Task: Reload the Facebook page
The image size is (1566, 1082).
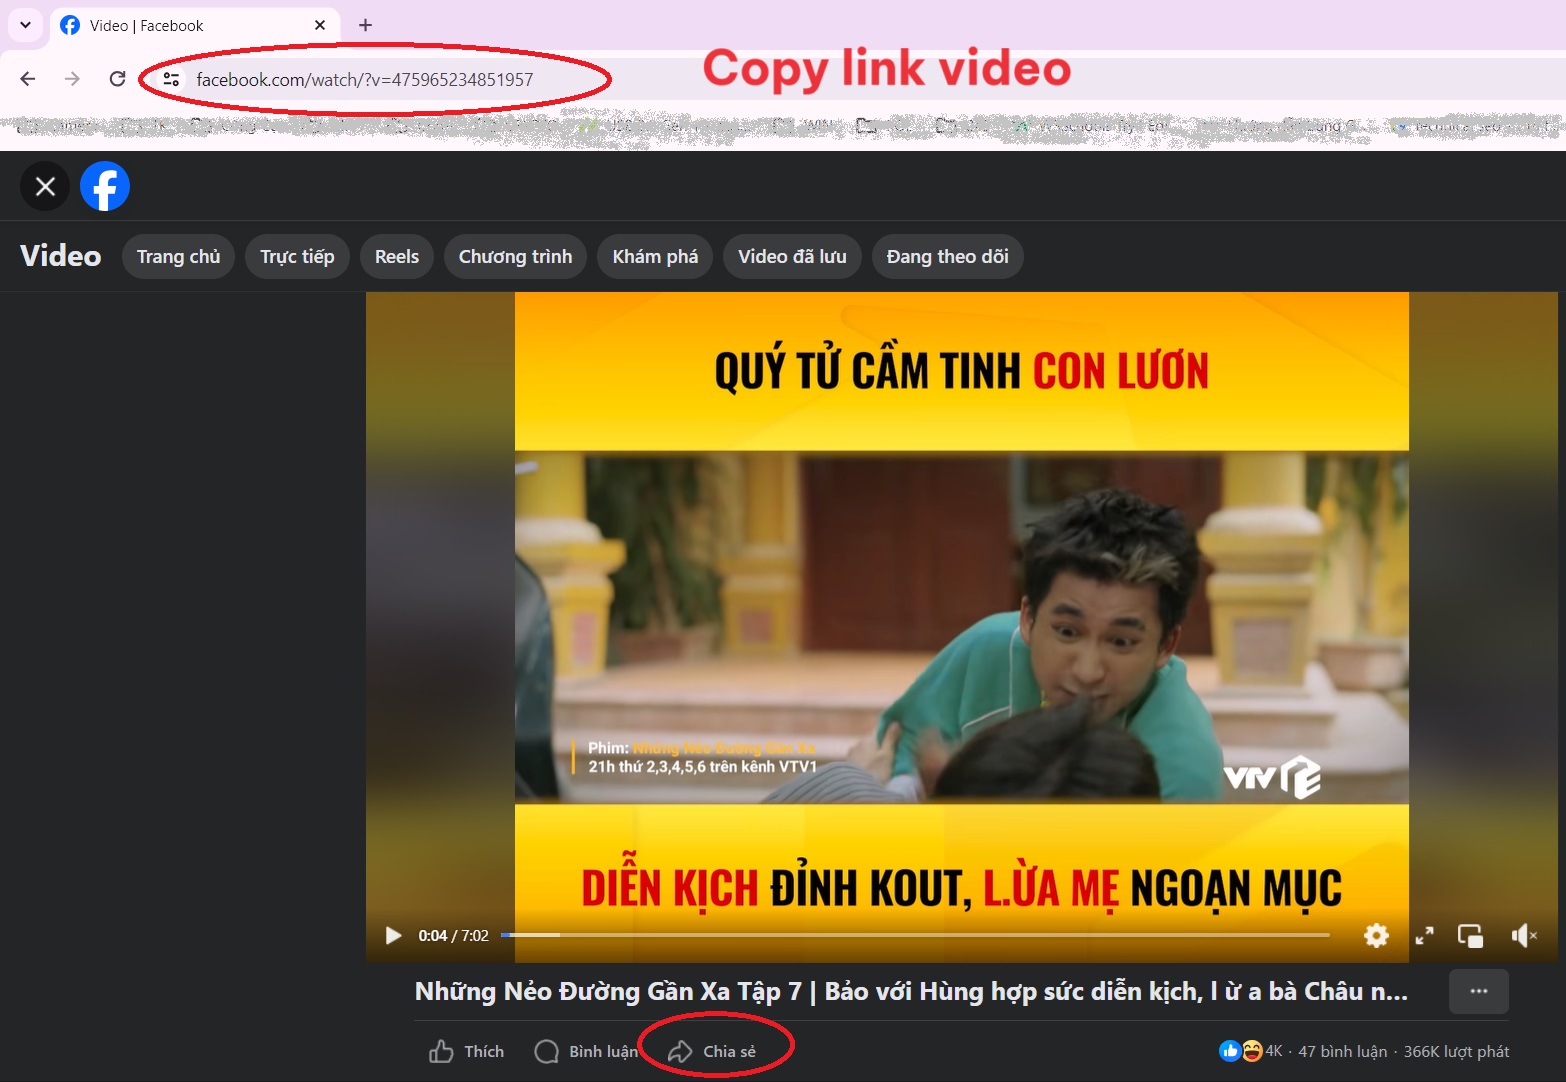Action: coord(117,79)
